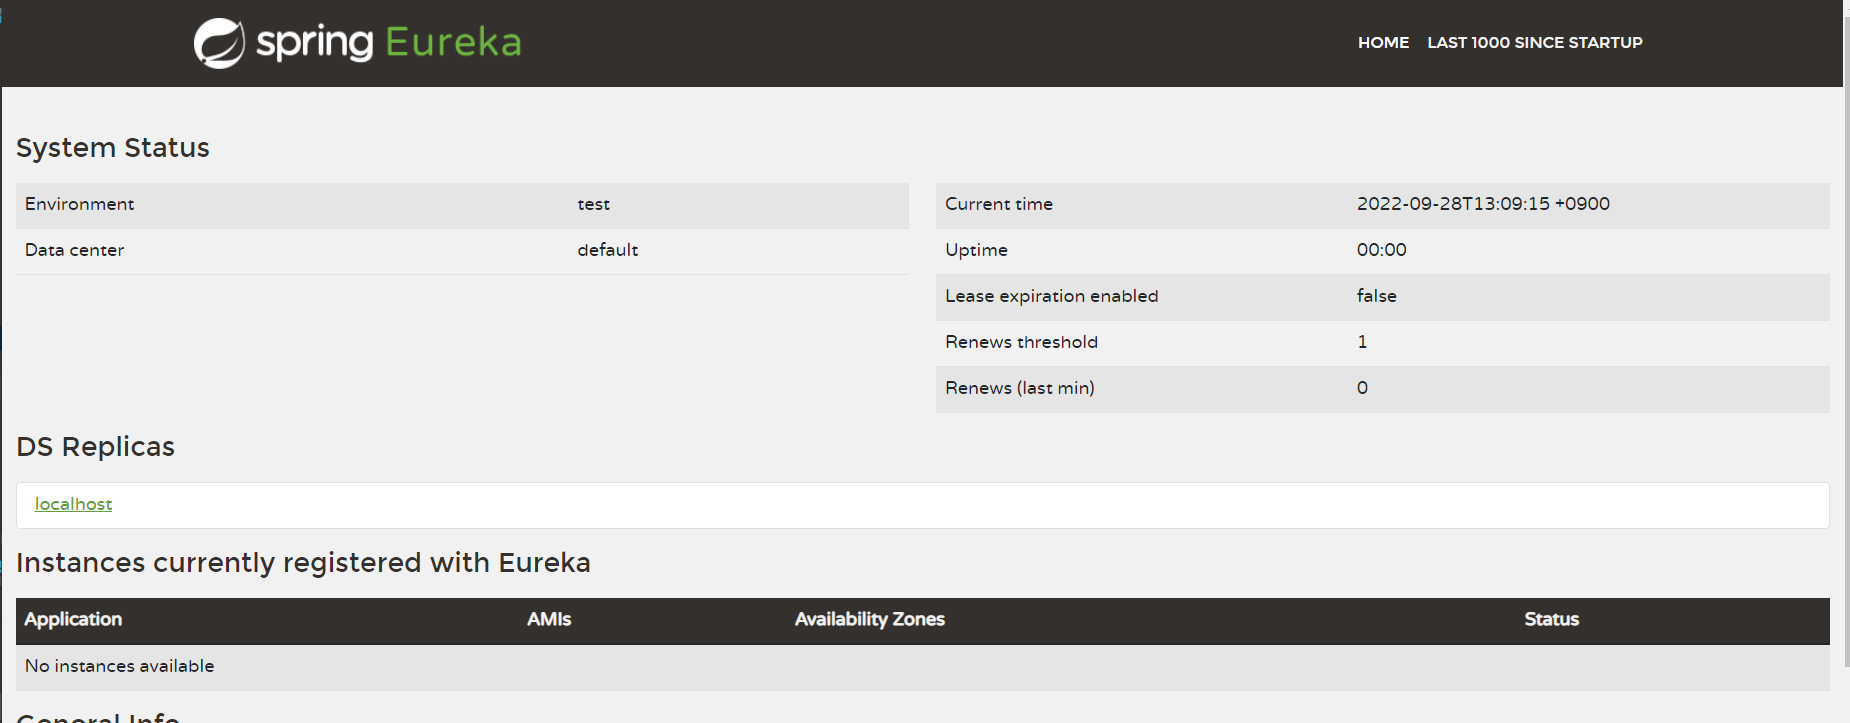Image resolution: width=1850 pixels, height=723 pixels.
Task: Select the timestamp 2022-09-28T13:09:15 +0900
Action: coord(1483,204)
